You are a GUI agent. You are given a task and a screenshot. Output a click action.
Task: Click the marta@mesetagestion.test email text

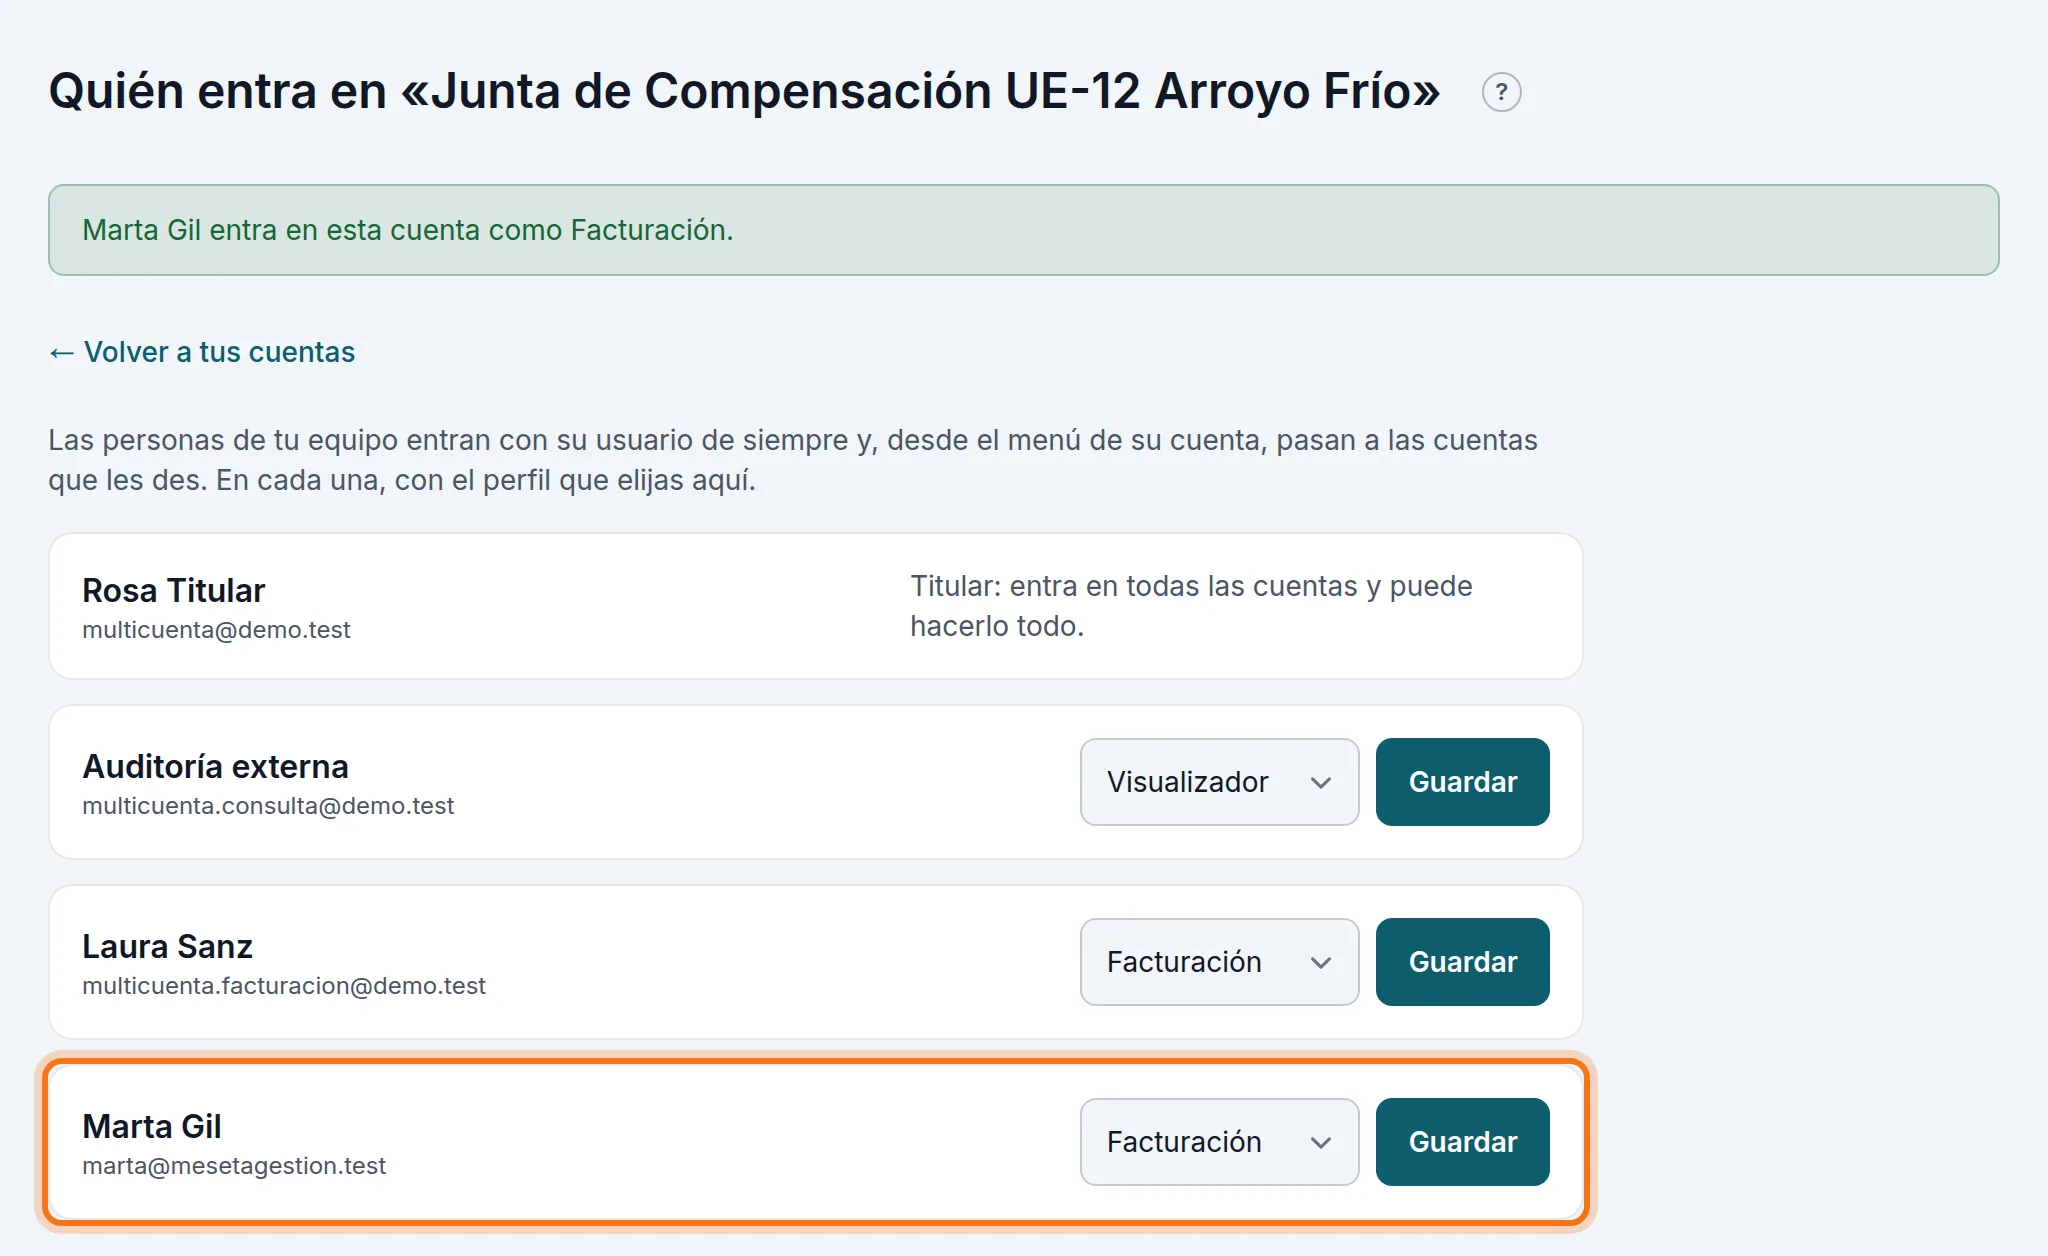click(x=234, y=1166)
